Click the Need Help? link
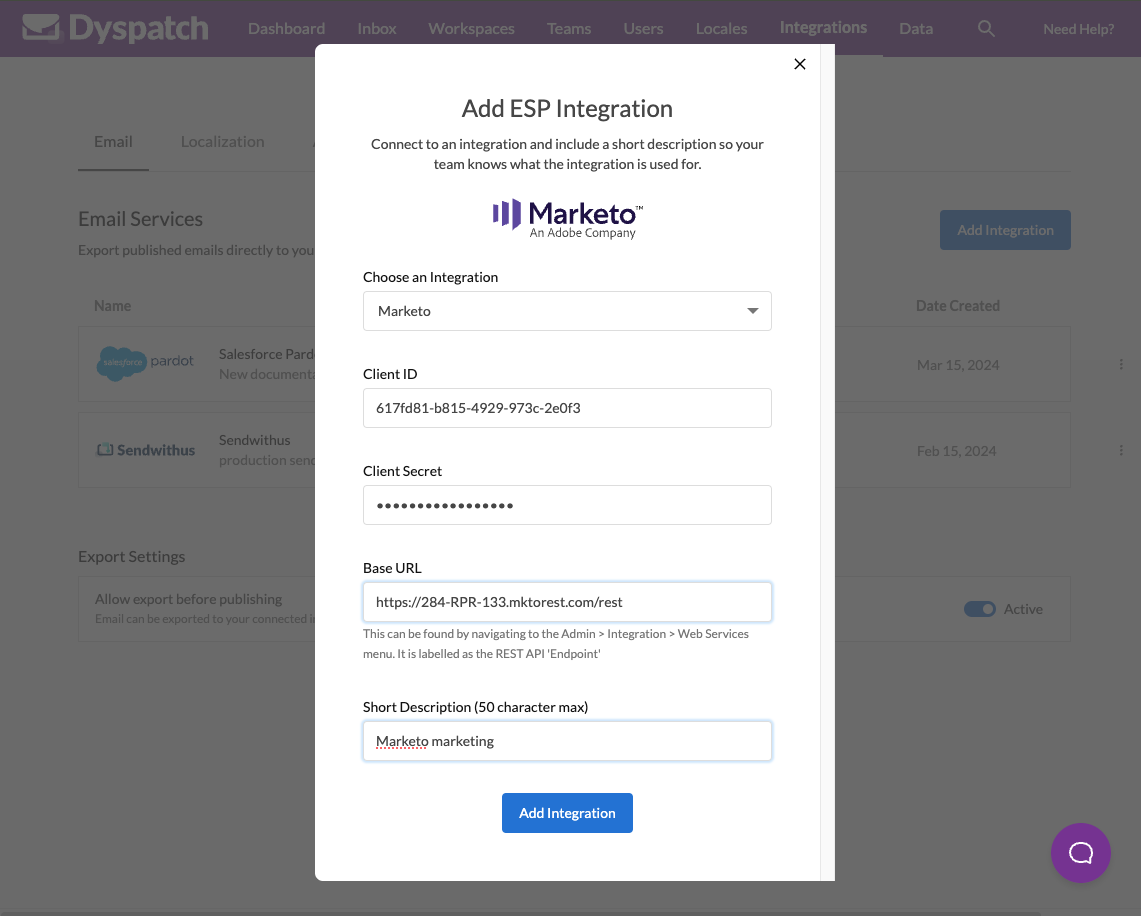 coord(1078,28)
